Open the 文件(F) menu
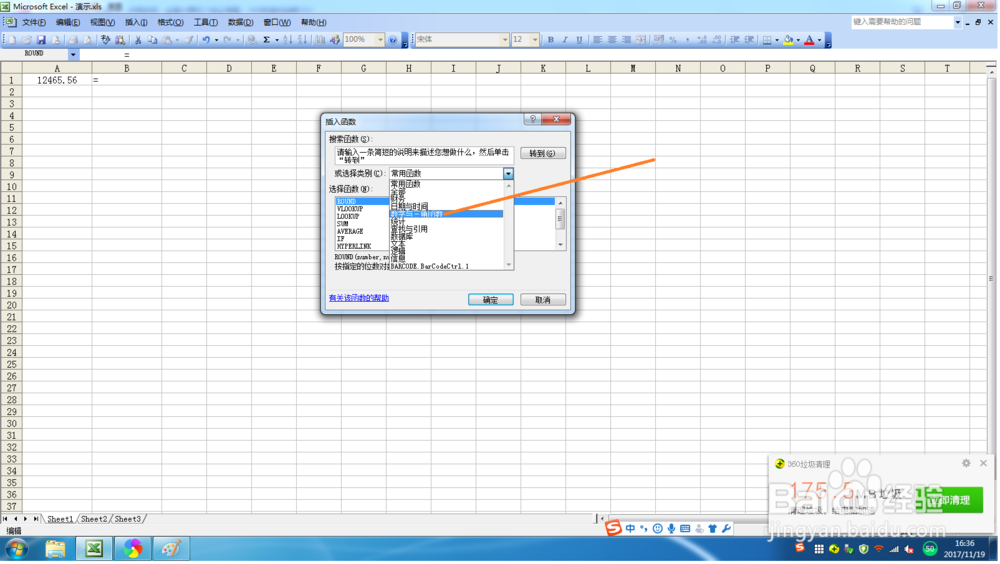The height and width of the screenshot is (564, 1000). [x=33, y=22]
